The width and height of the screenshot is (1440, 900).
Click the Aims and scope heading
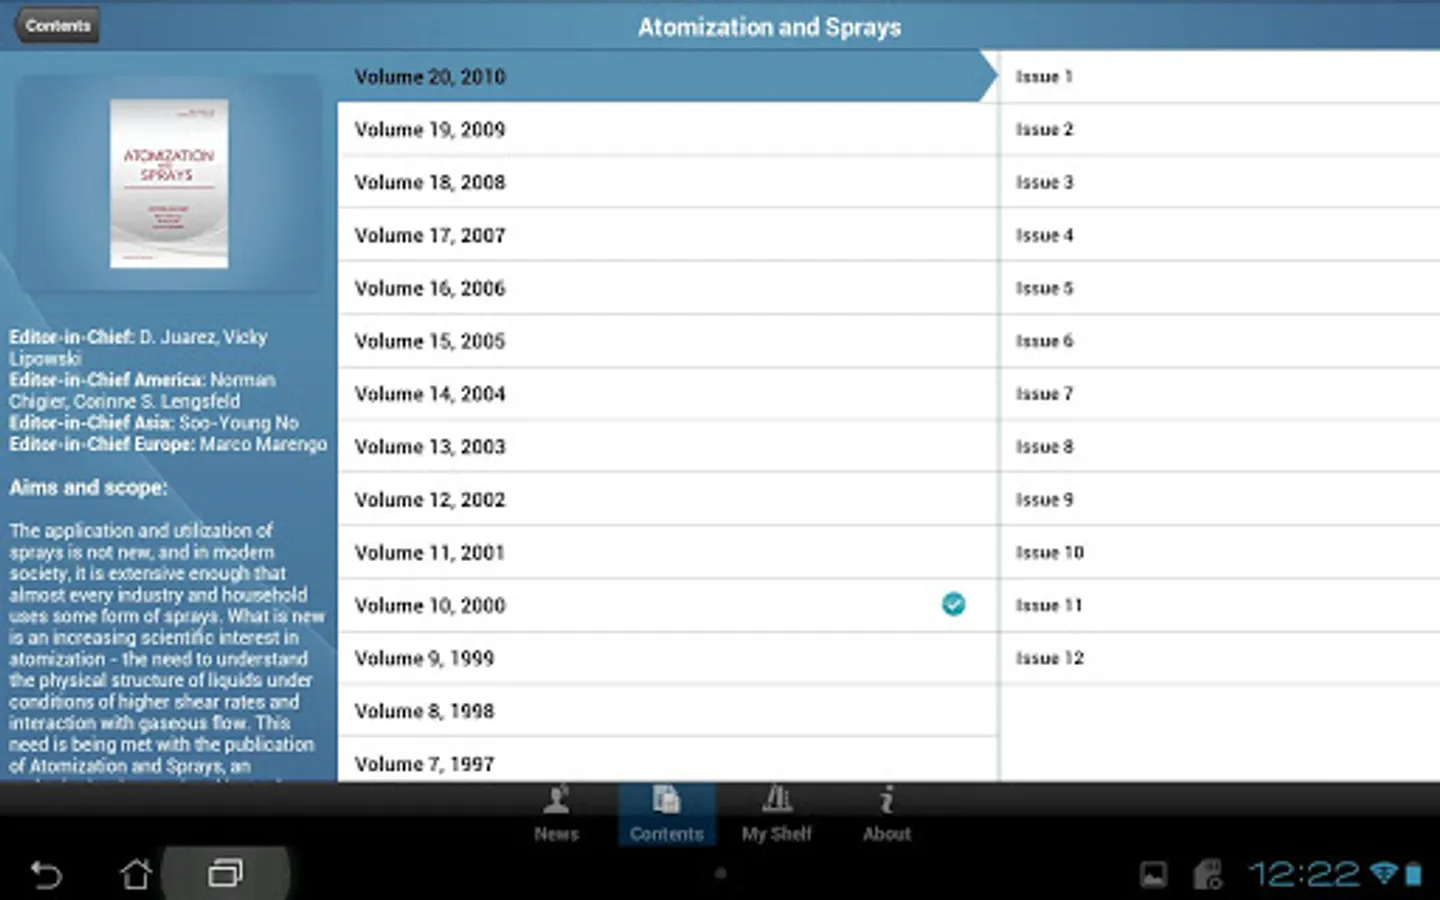[88, 488]
